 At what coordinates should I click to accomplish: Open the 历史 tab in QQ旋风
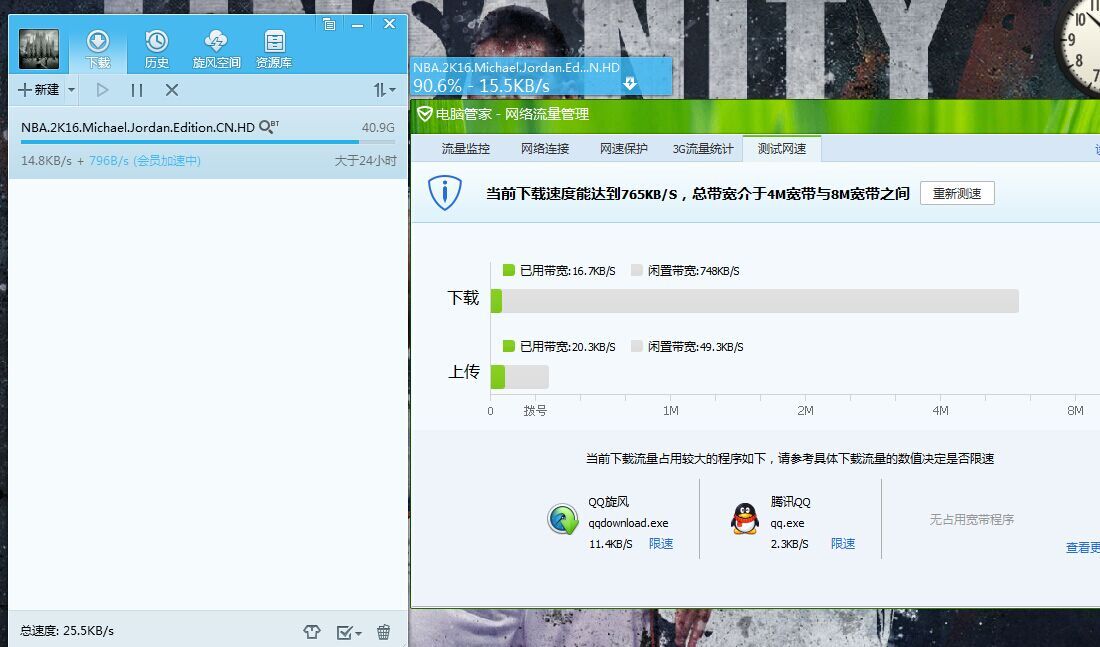point(156,49)
